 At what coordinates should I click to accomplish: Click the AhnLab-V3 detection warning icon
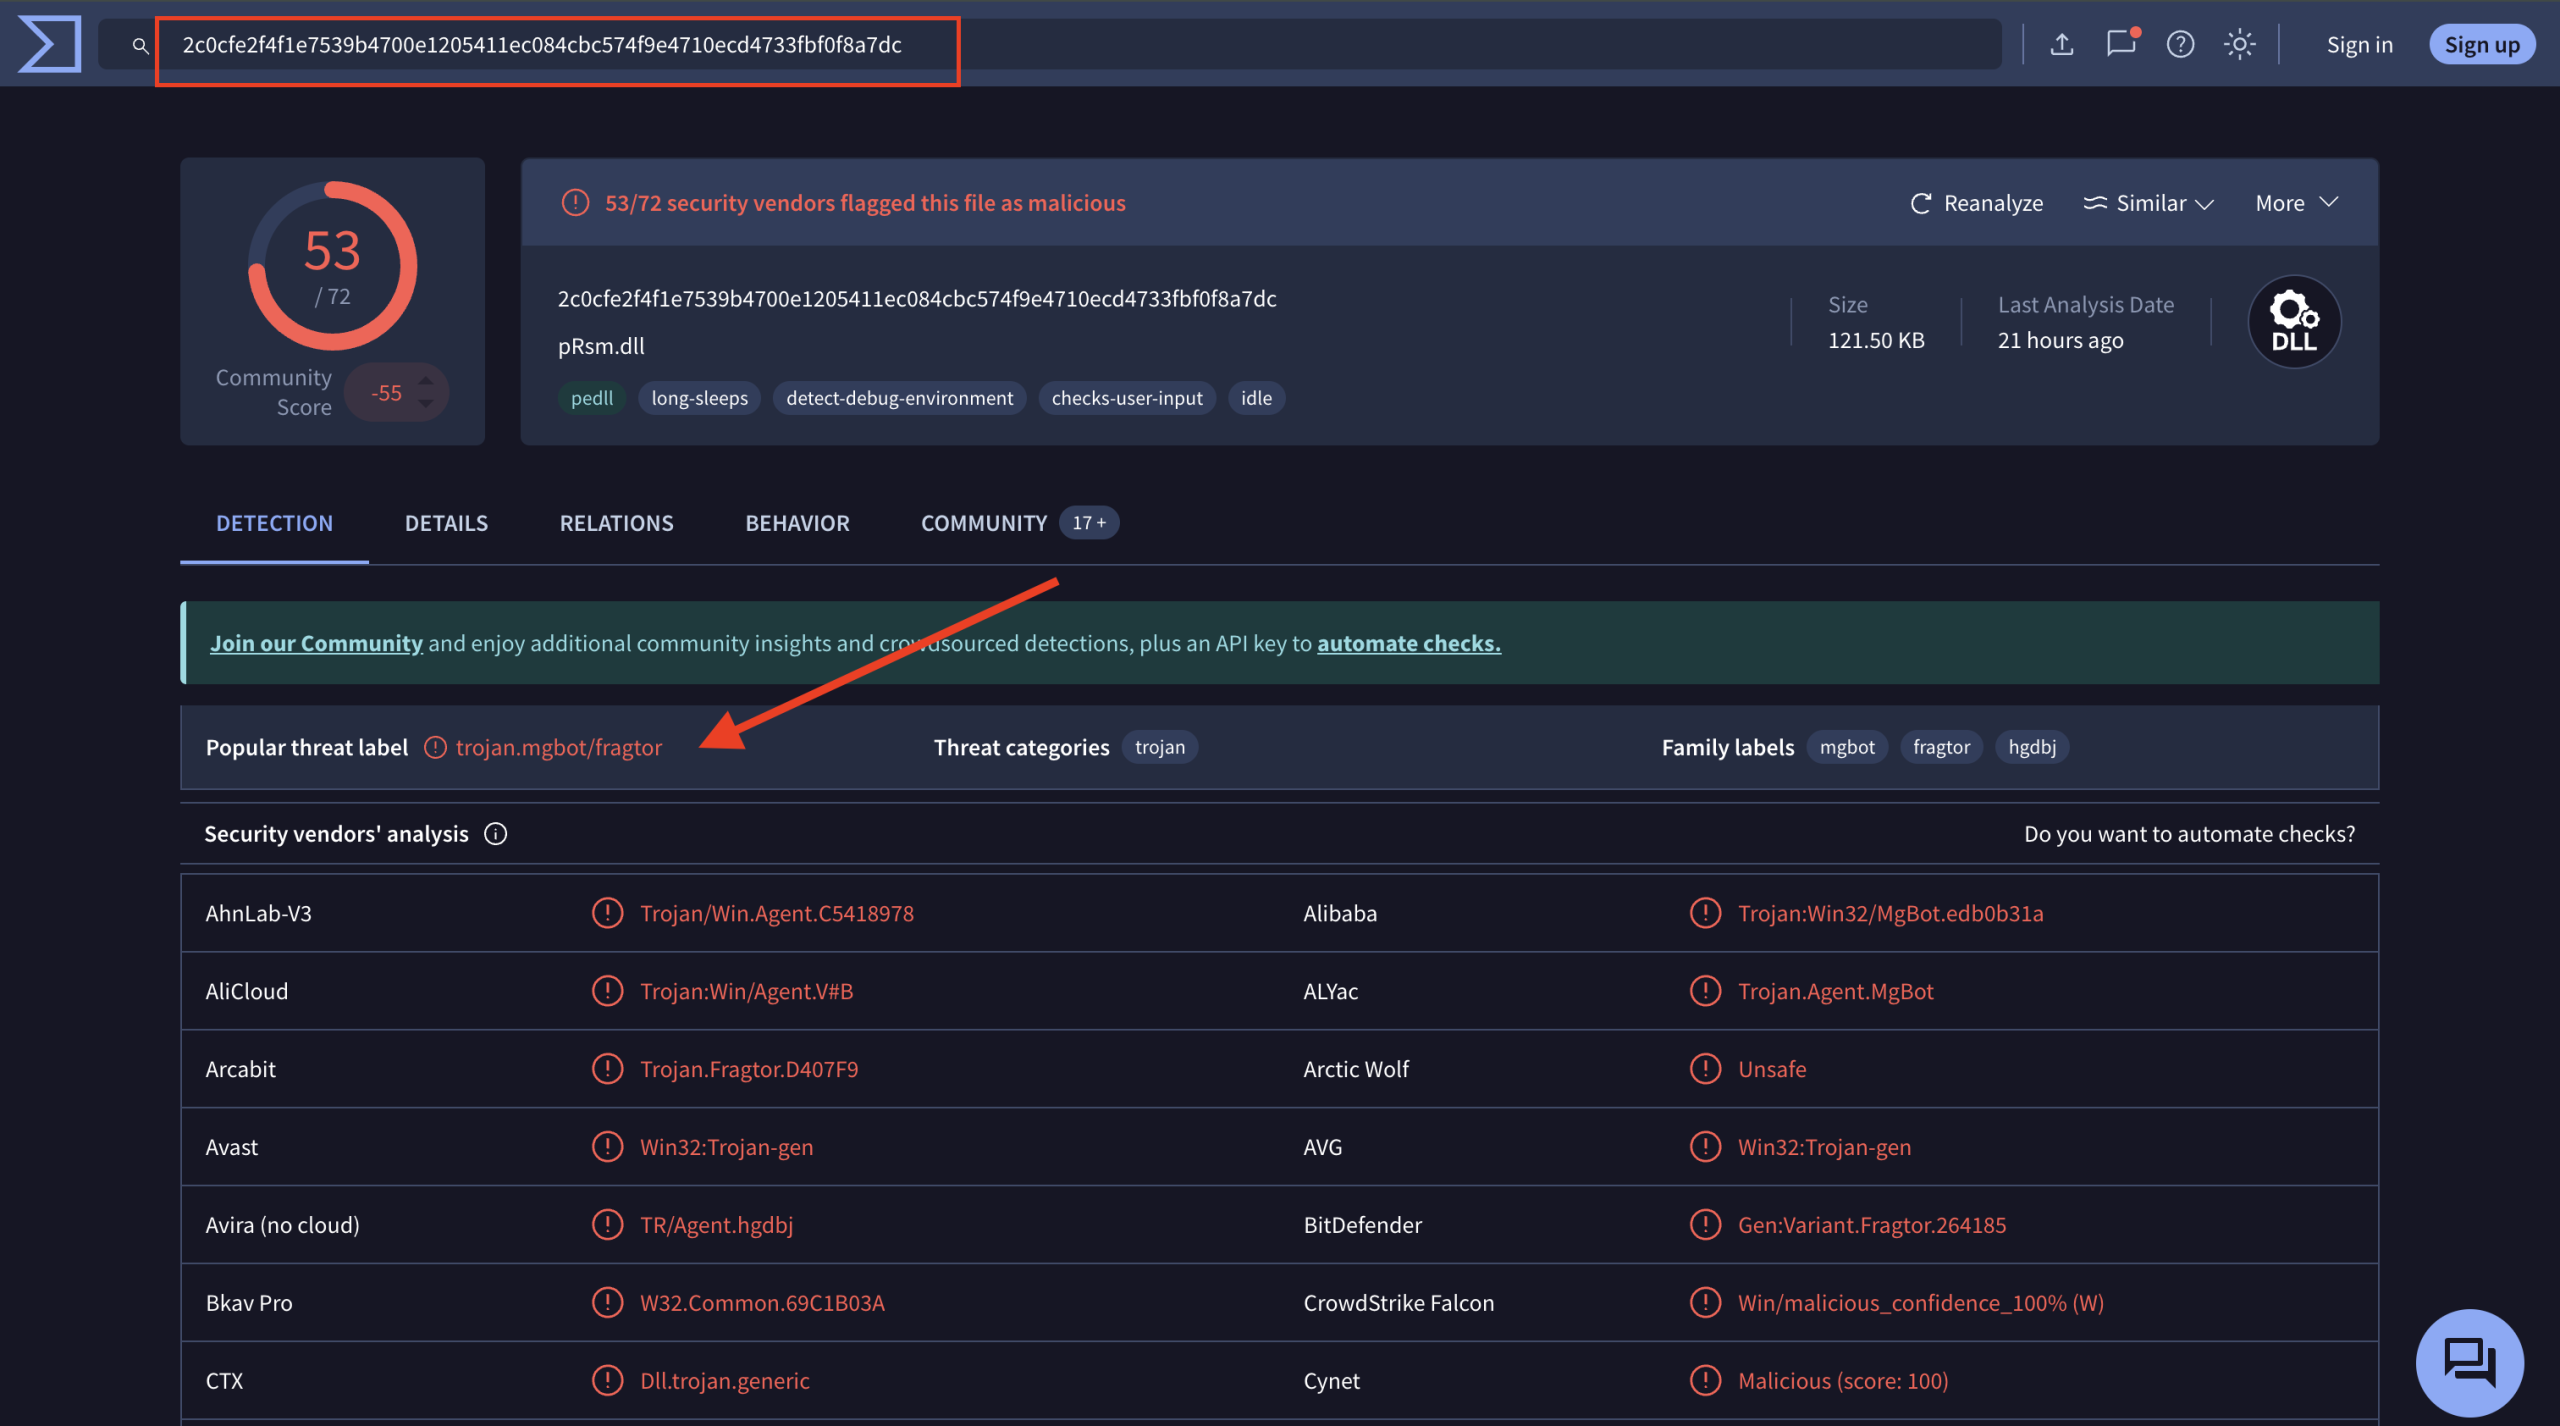tap(607, 912)
